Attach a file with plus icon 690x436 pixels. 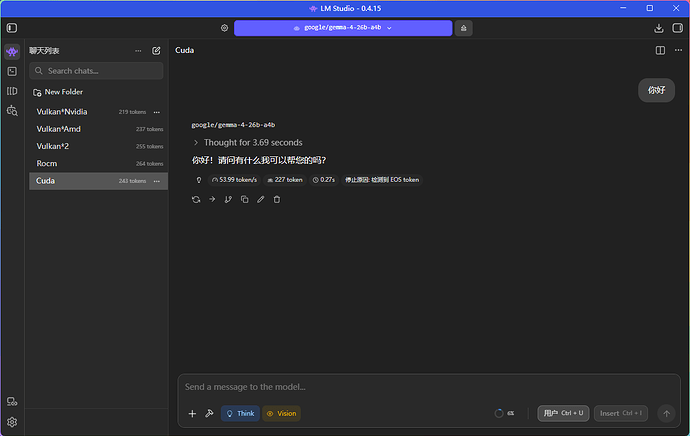coord(192,414)
